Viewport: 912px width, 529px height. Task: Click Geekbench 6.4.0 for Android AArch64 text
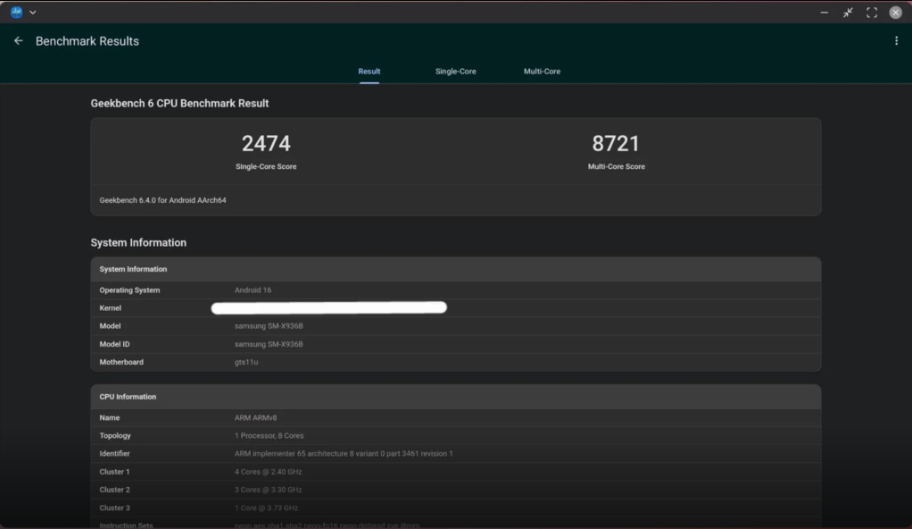point(163,200)
